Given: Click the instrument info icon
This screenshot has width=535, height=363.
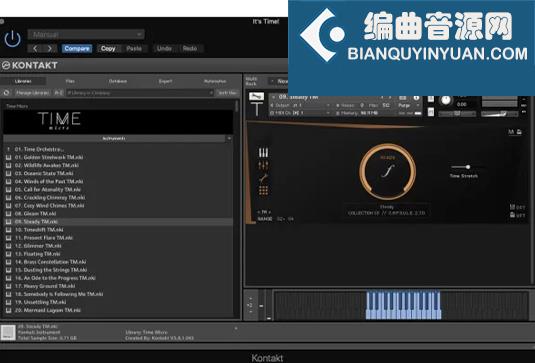Looking at the screenshot, I should point(416,98).
